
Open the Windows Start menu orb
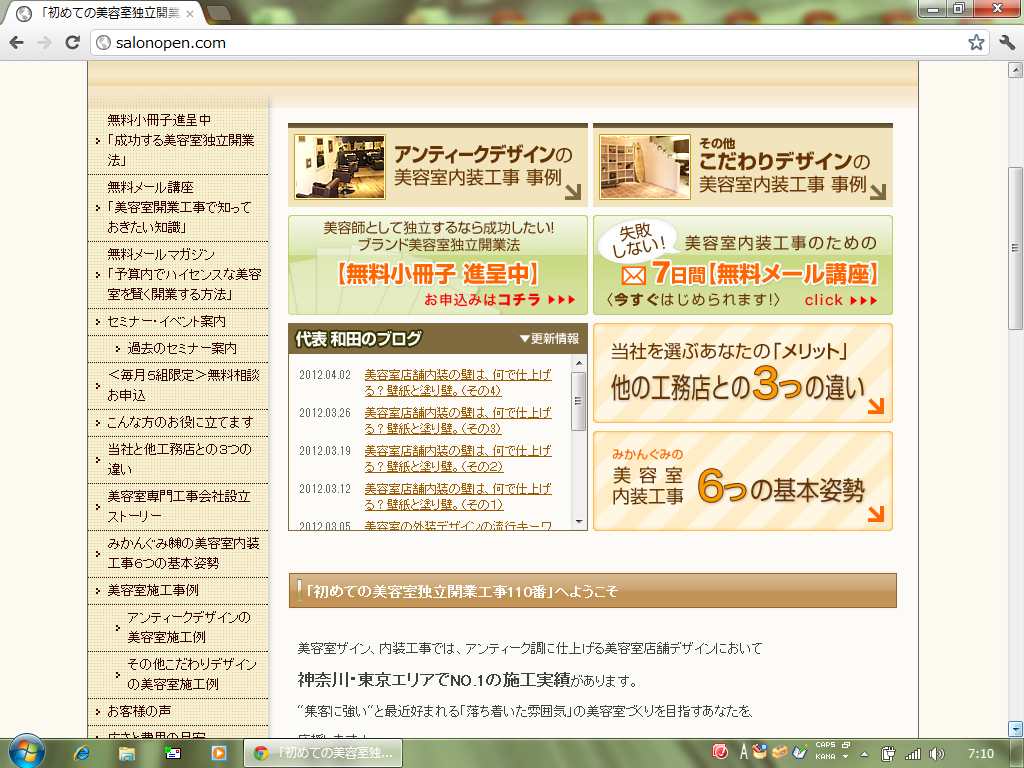[25, 752]
